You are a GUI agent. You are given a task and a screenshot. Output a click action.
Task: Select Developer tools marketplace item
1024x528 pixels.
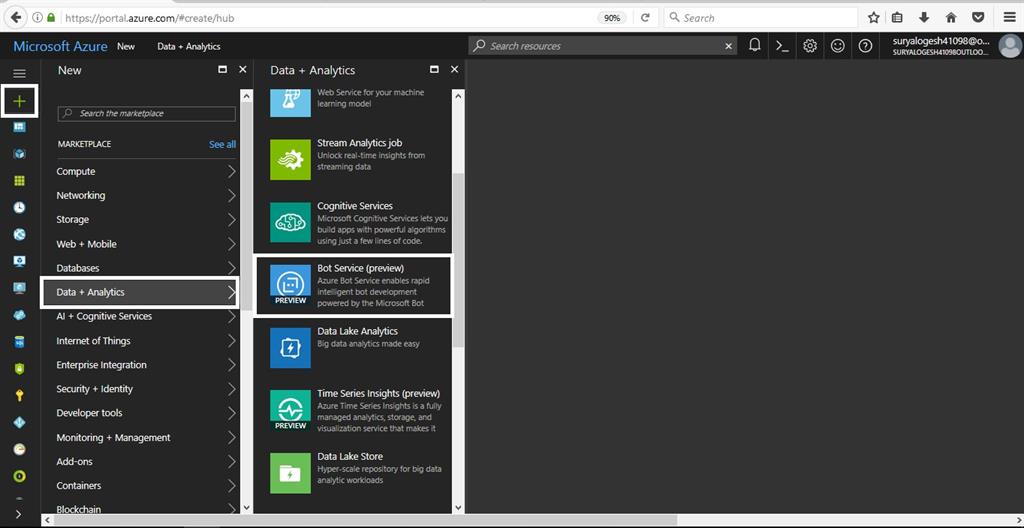140,413
